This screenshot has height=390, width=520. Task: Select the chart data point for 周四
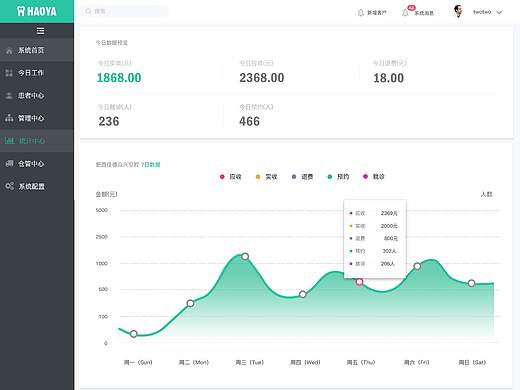click(x=303, y=294)
